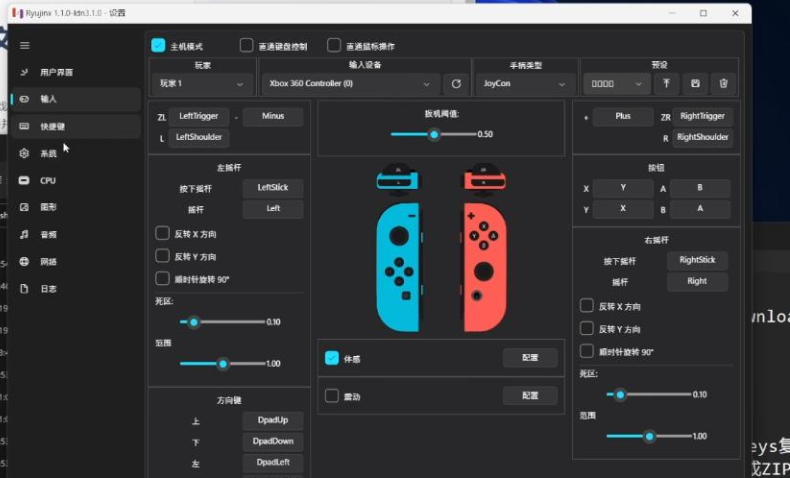Image resolution: width=790 pixels, height=478 pixels.
Task: Check 顺时针旋转 90° under left stick
Action: tap(162, 279)
